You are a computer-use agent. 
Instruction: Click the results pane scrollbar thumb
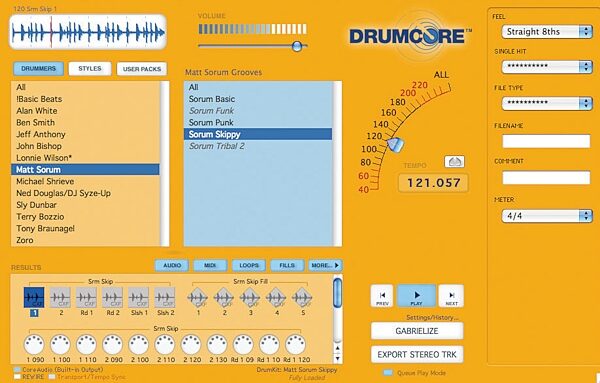click(x=338, y=293)
